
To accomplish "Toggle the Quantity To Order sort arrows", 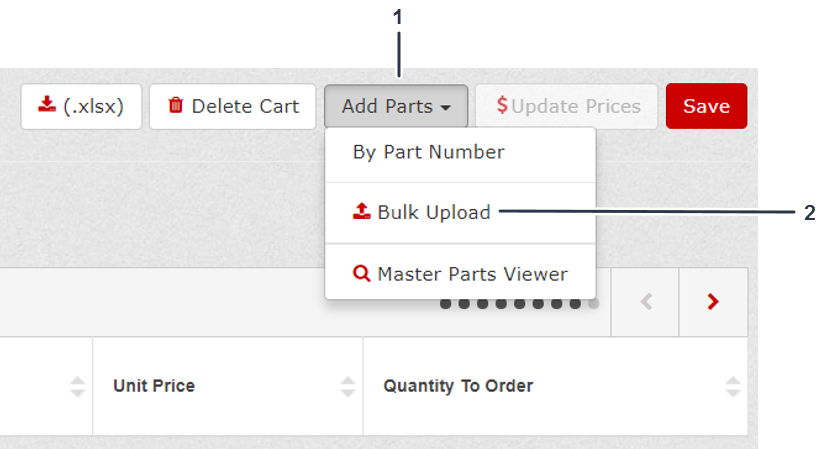I will (733, 386).
